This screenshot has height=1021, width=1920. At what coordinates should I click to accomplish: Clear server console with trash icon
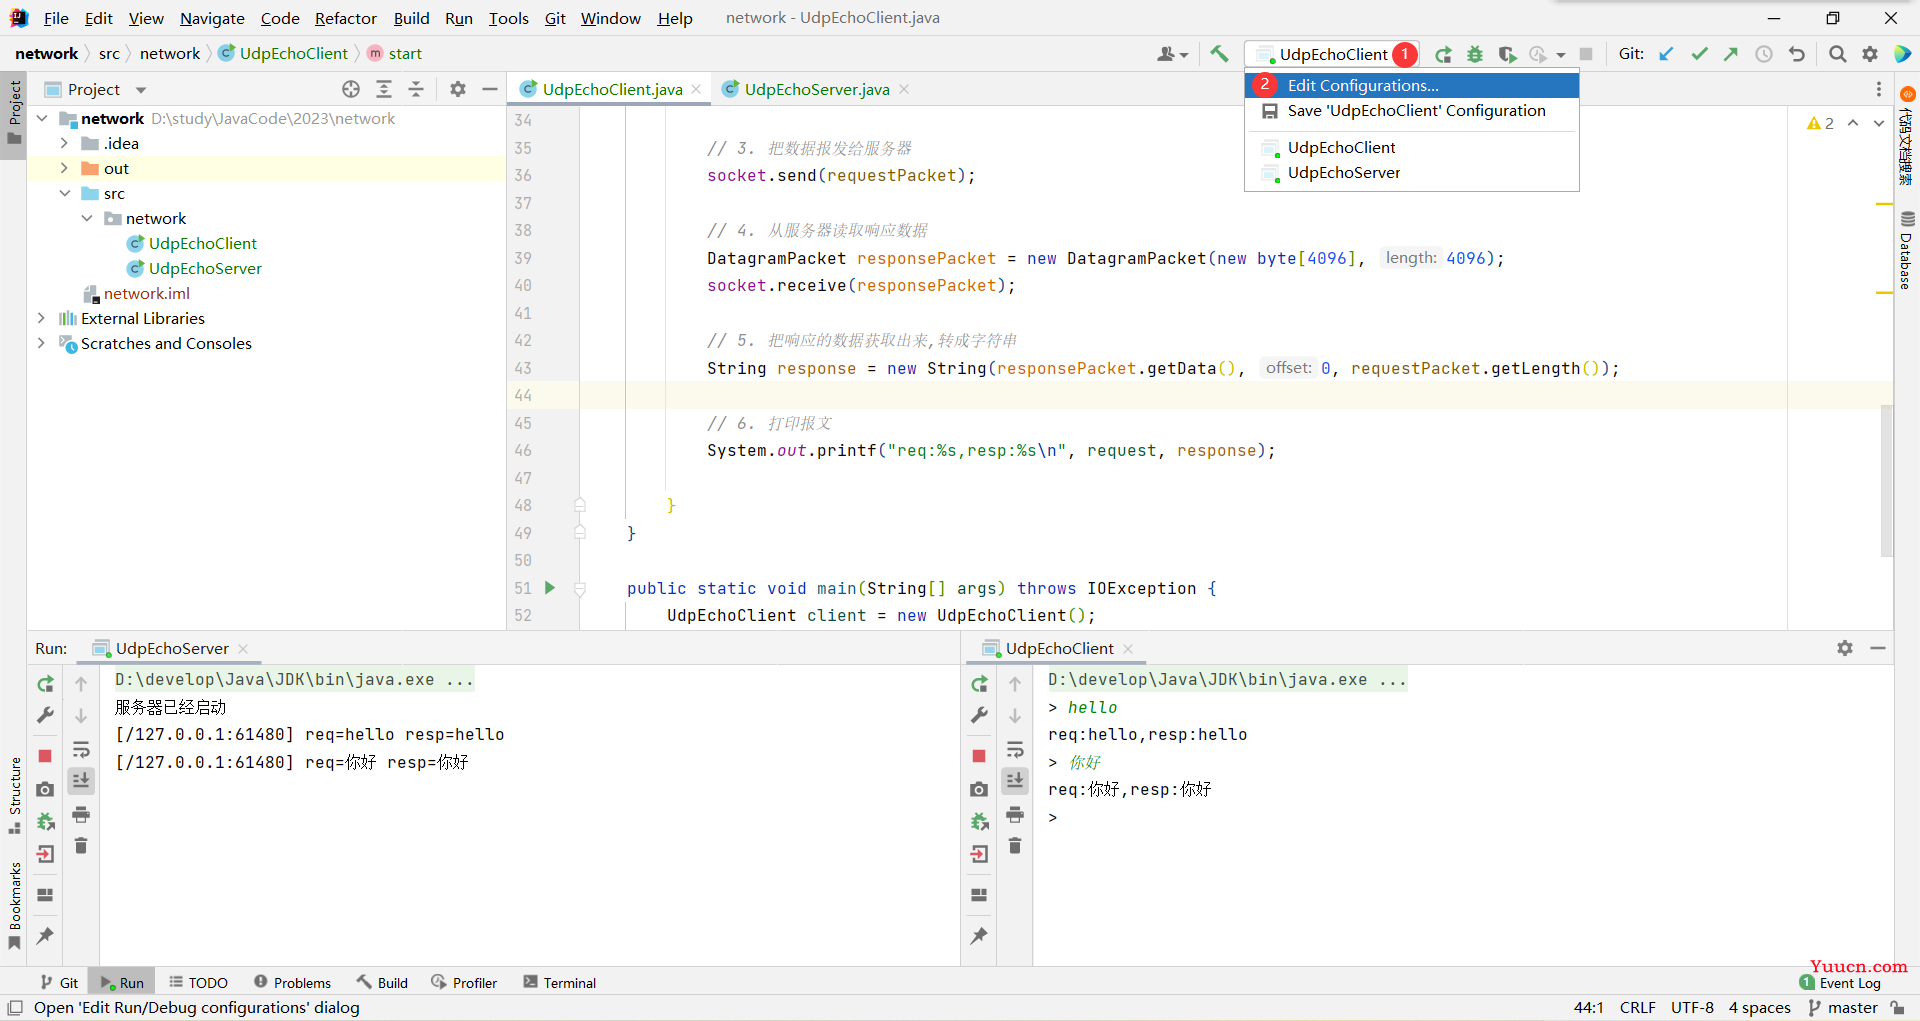pyautogui.click(x=81, y=846)
